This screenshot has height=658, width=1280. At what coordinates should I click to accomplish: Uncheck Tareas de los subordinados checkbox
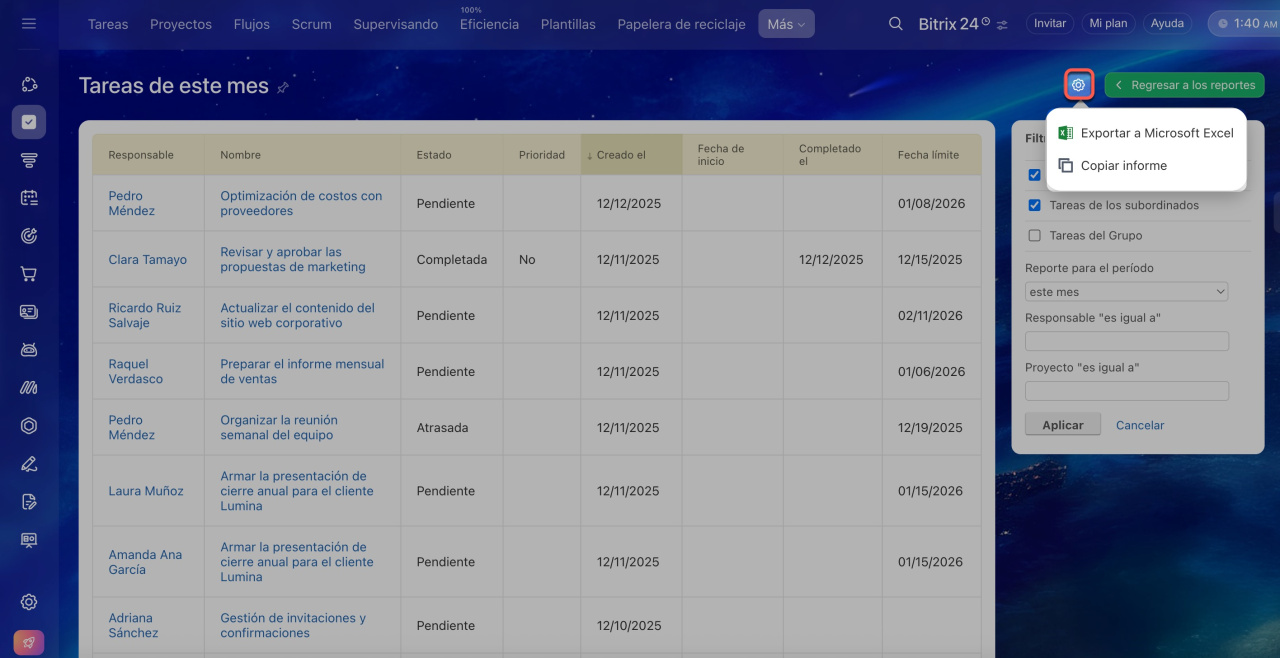tap(1035, 205)
